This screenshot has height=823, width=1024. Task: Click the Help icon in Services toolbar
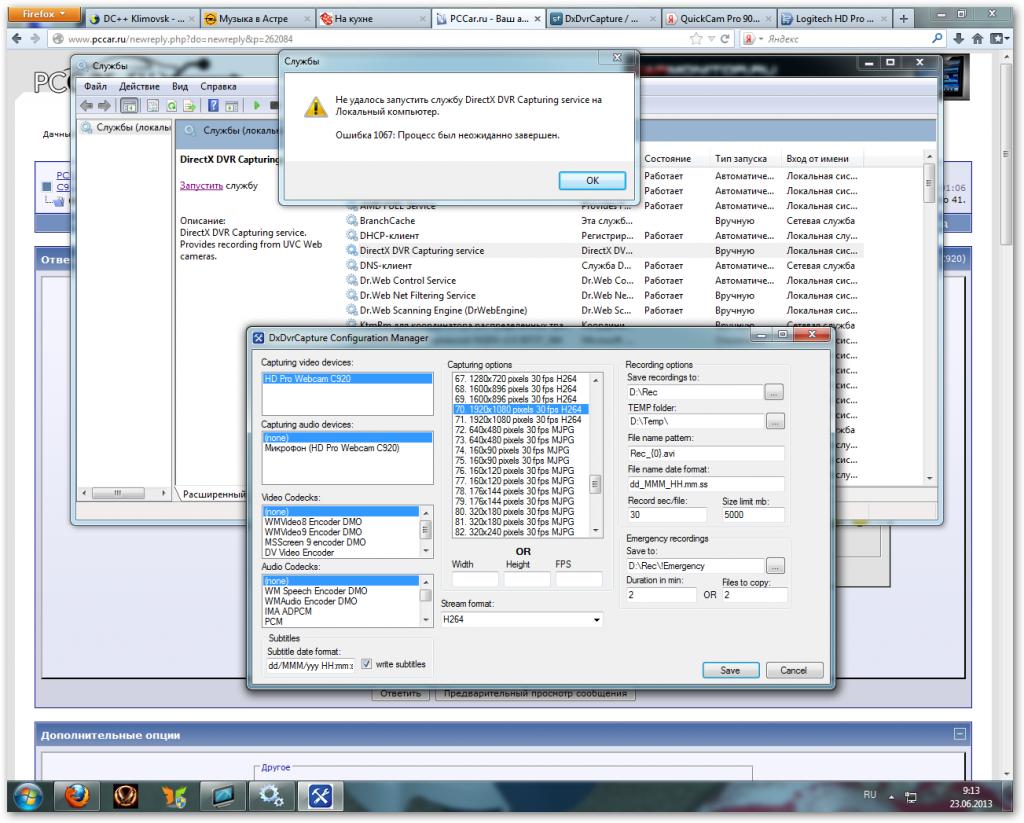213,105
